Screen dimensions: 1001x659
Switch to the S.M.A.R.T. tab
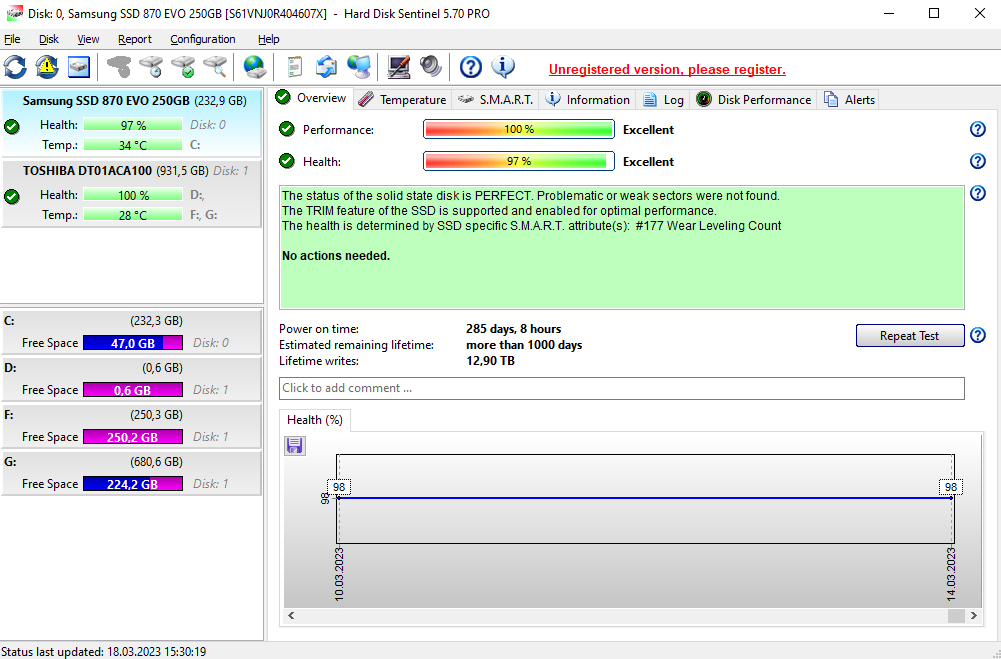click(495, 100)
